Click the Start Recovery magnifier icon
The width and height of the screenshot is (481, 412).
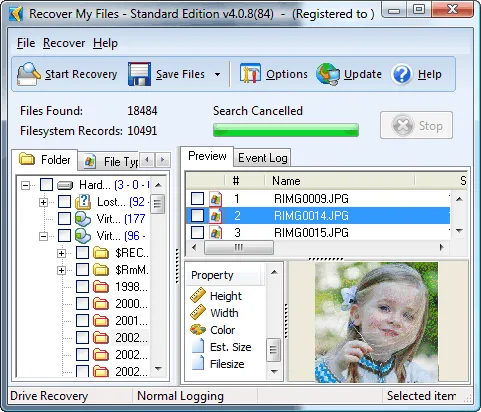[29, 74]
